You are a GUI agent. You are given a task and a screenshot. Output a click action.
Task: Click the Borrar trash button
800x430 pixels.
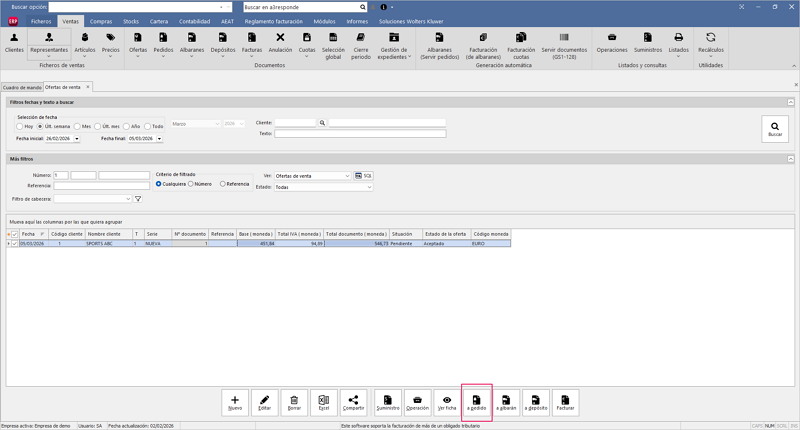click(294, 402)
